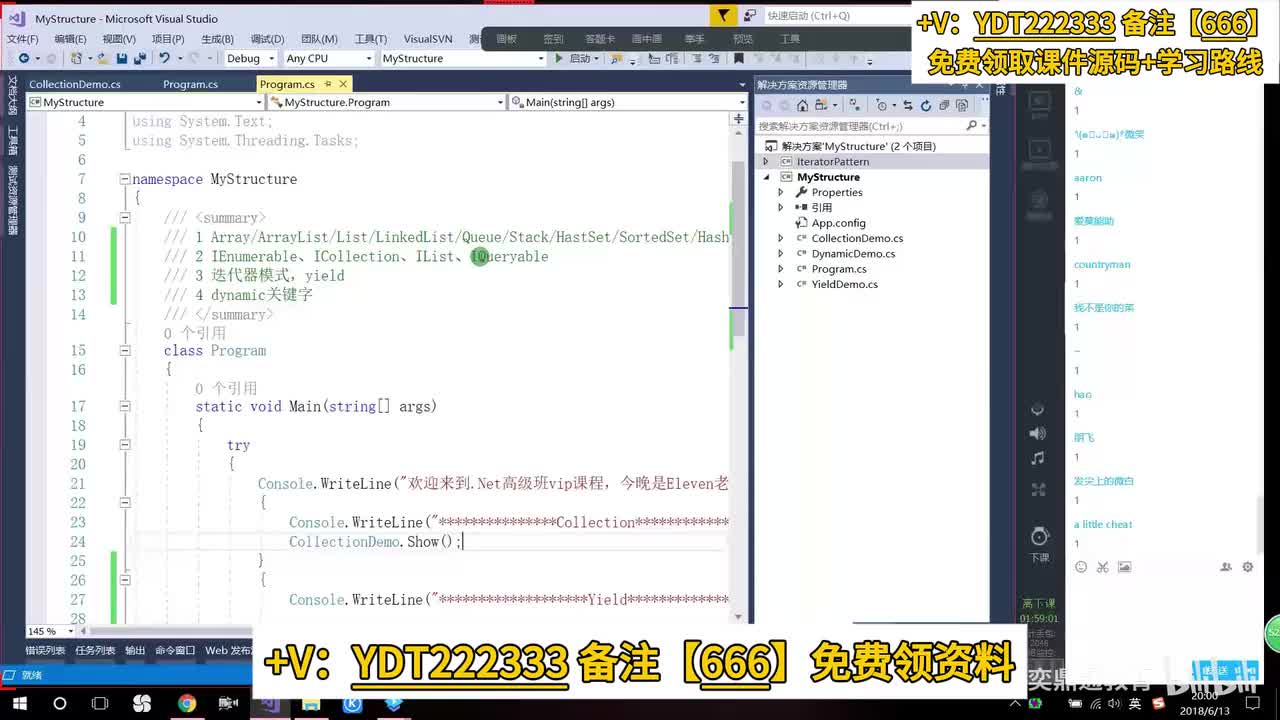The height and width of the screenshot is (720, 1280).
Task: Close the active Program.cs tab
Action: [343, 84]
